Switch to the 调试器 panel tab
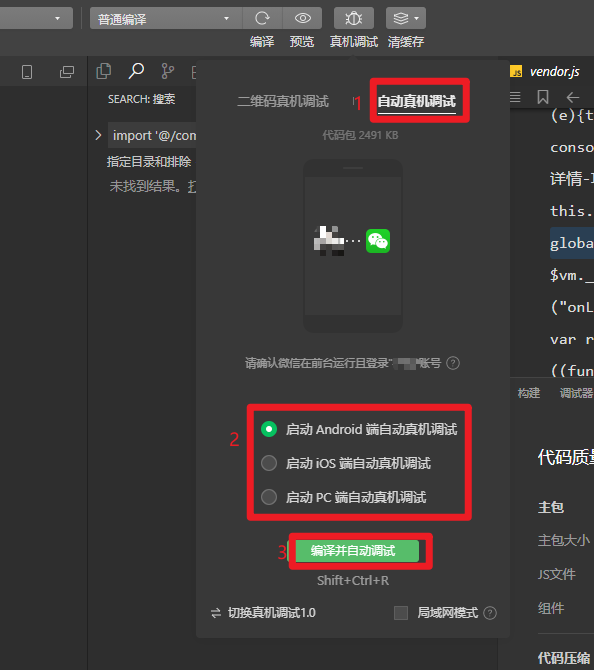Image resolution: width=594 pixels, height=670 pixels. (x=576, y=393)
